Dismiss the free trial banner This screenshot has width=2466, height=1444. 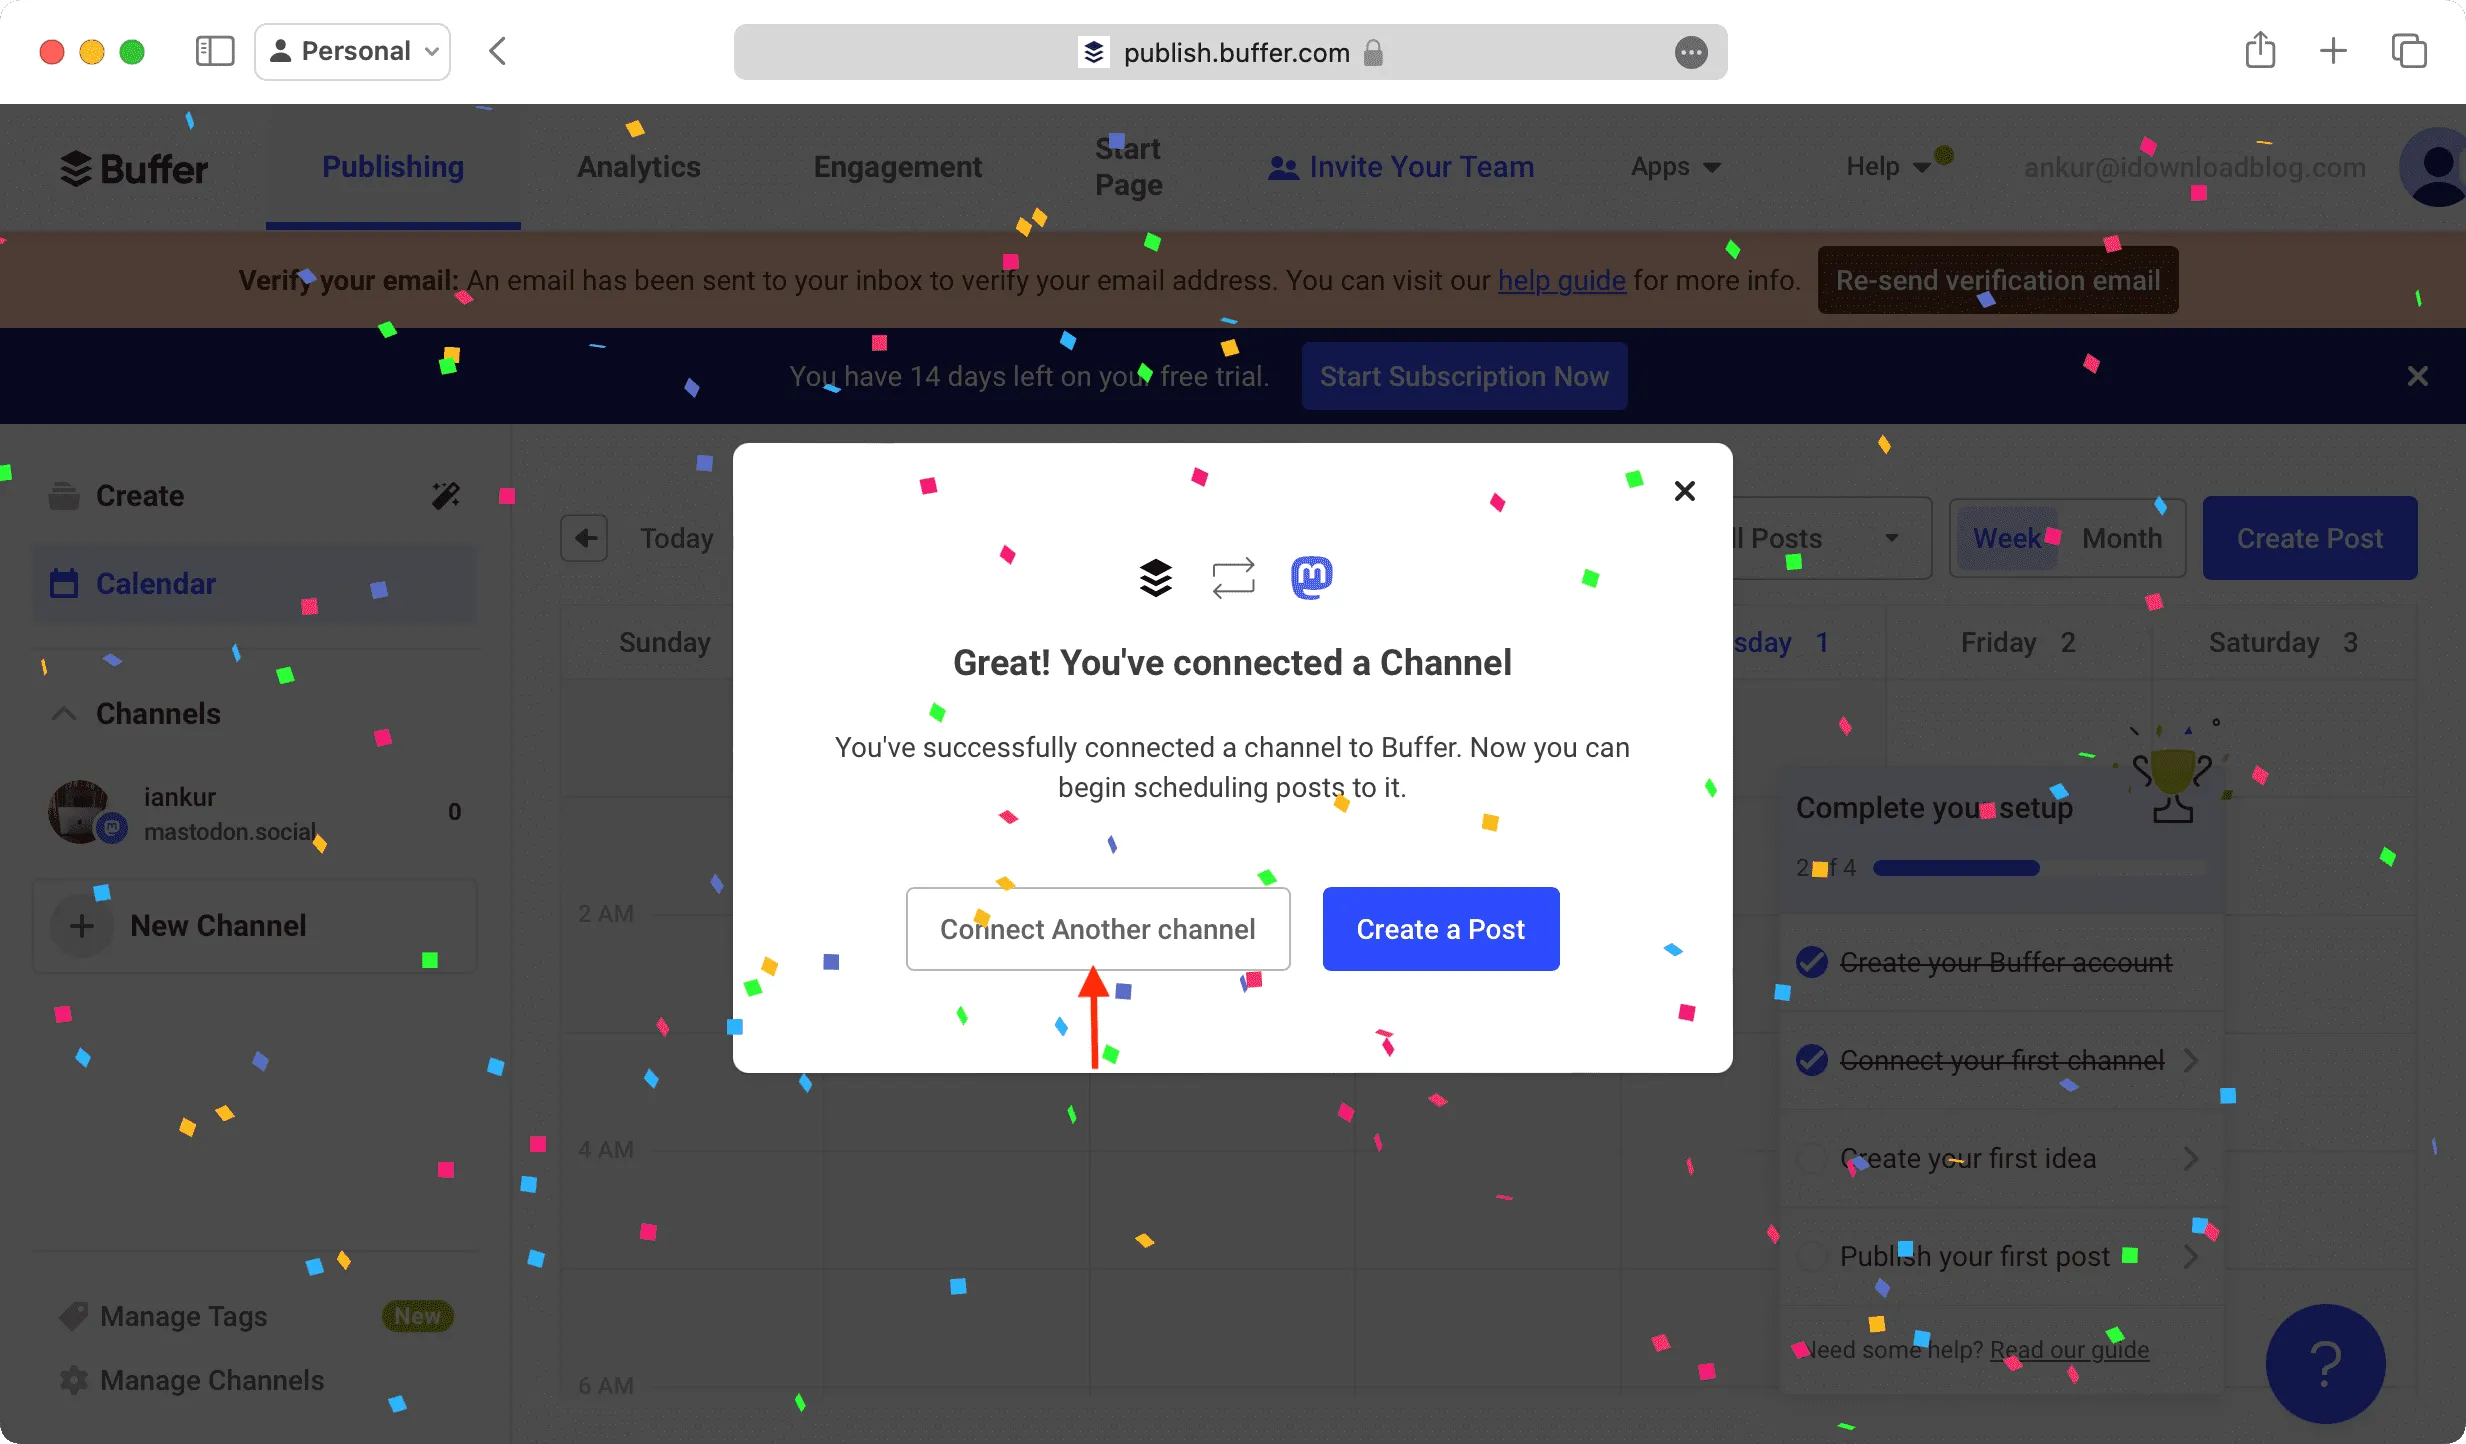[x=2418, y=376]
